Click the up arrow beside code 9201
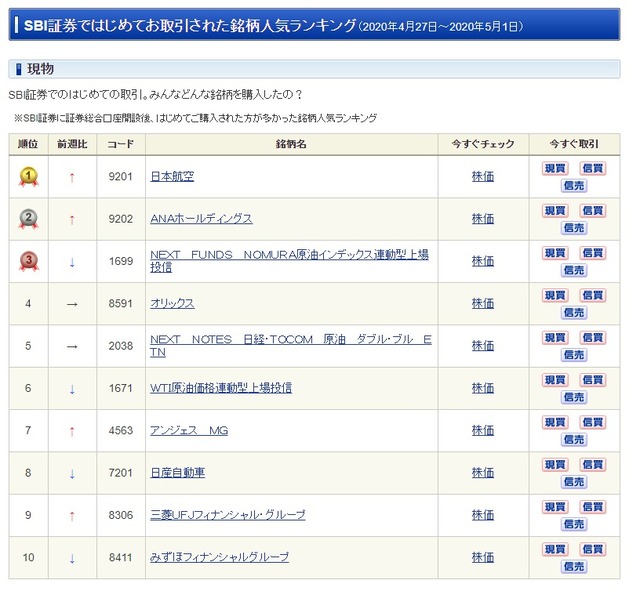Screen dimensions: 640x591 73,180
